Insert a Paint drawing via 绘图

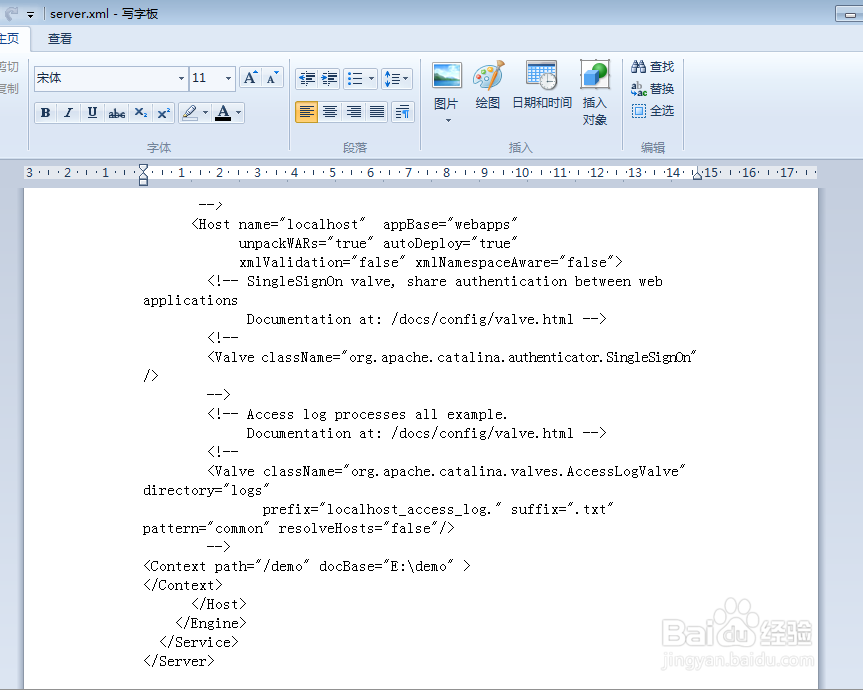[488, 85]
